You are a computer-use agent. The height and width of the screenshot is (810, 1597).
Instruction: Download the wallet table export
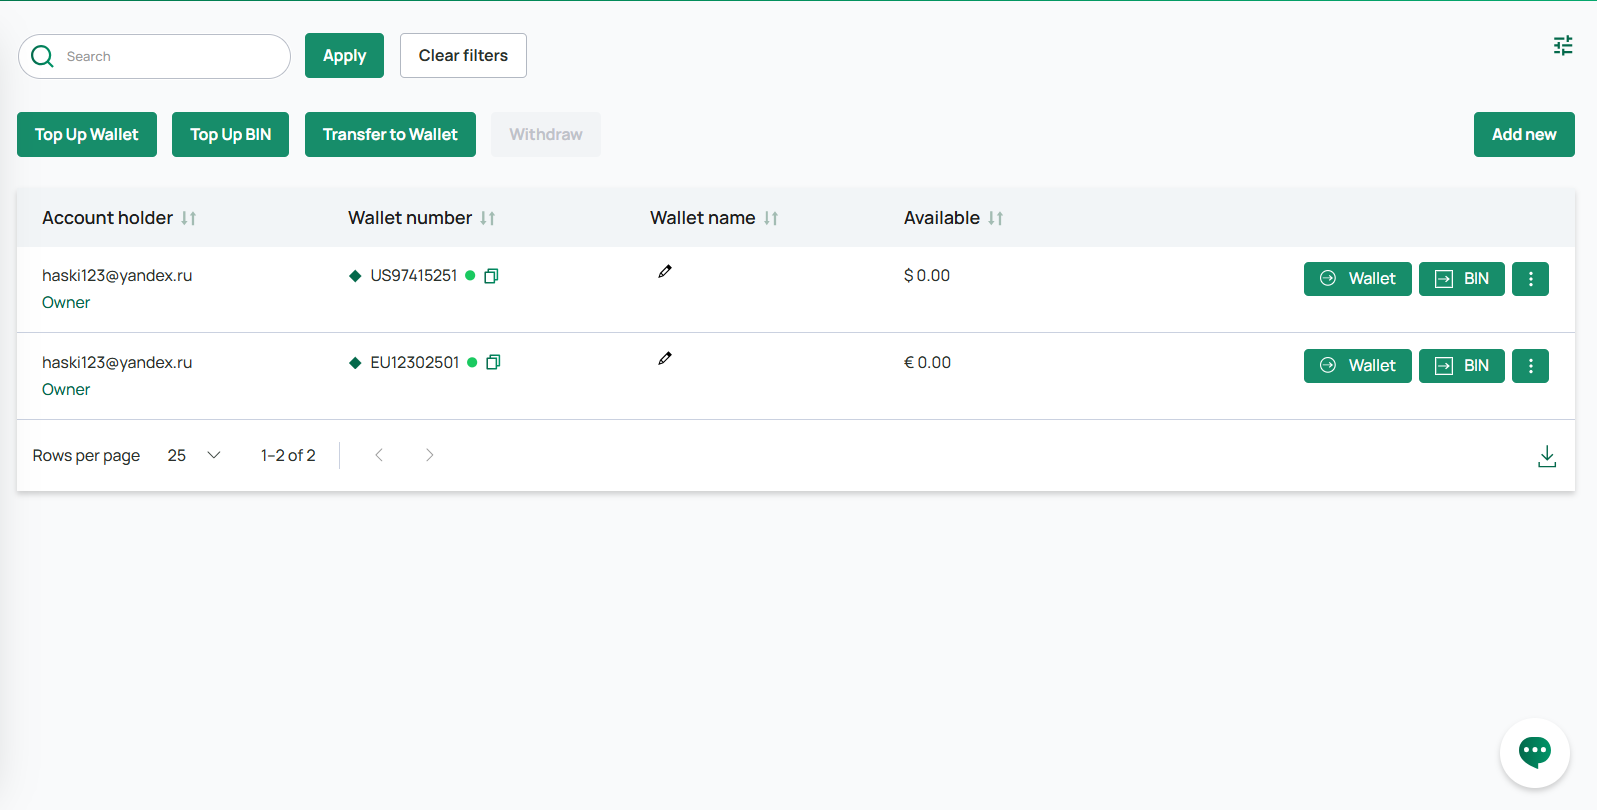point(1546,456)
